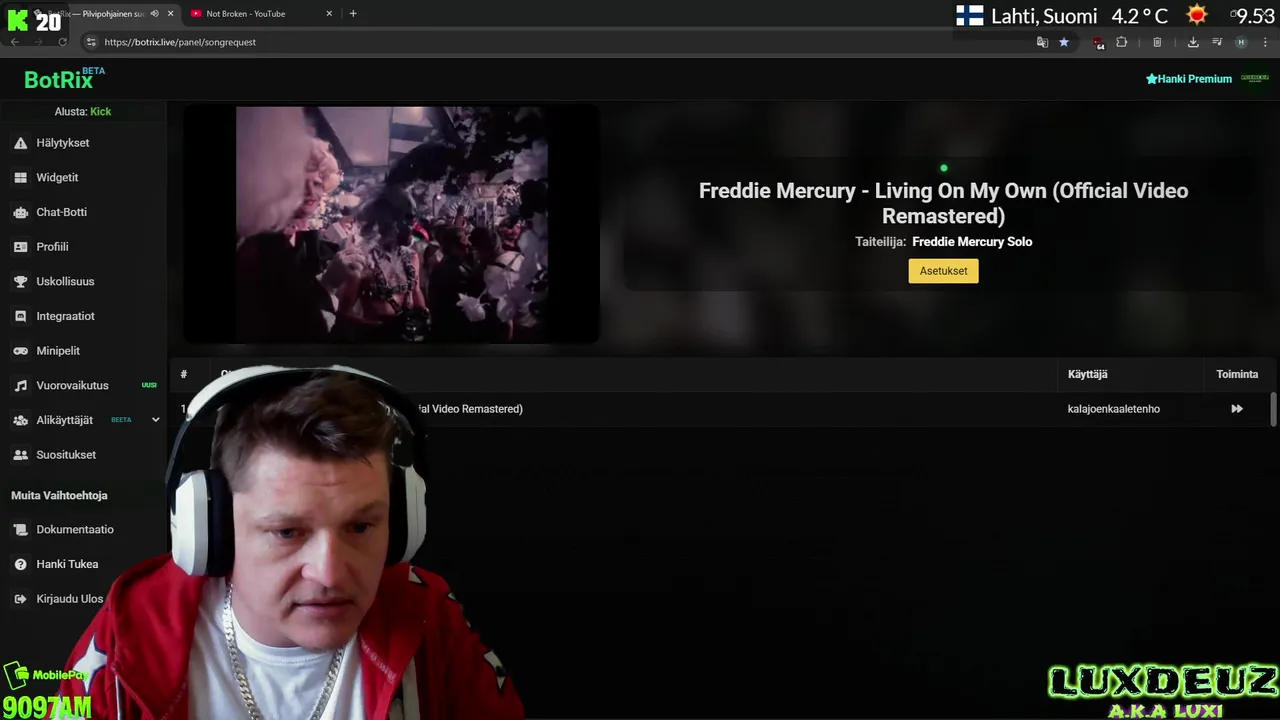Viewport: 1280px width, 720px height.
Task: Open browser profile avatar H
Action: 1241,42
